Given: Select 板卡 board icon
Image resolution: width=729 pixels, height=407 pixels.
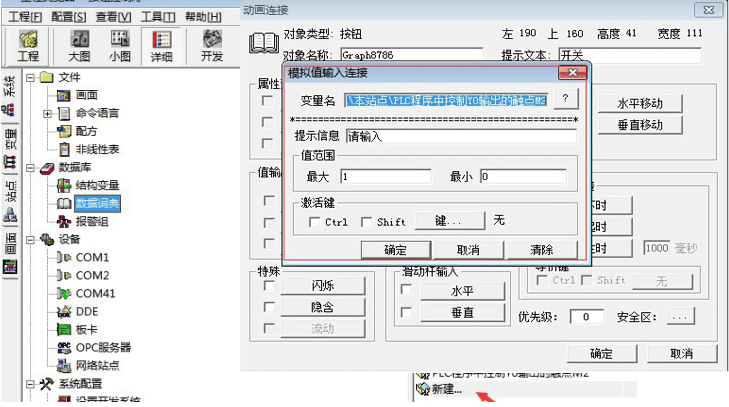Looking at the screenshot, I should pyautogui.click(x=64, y=330).
